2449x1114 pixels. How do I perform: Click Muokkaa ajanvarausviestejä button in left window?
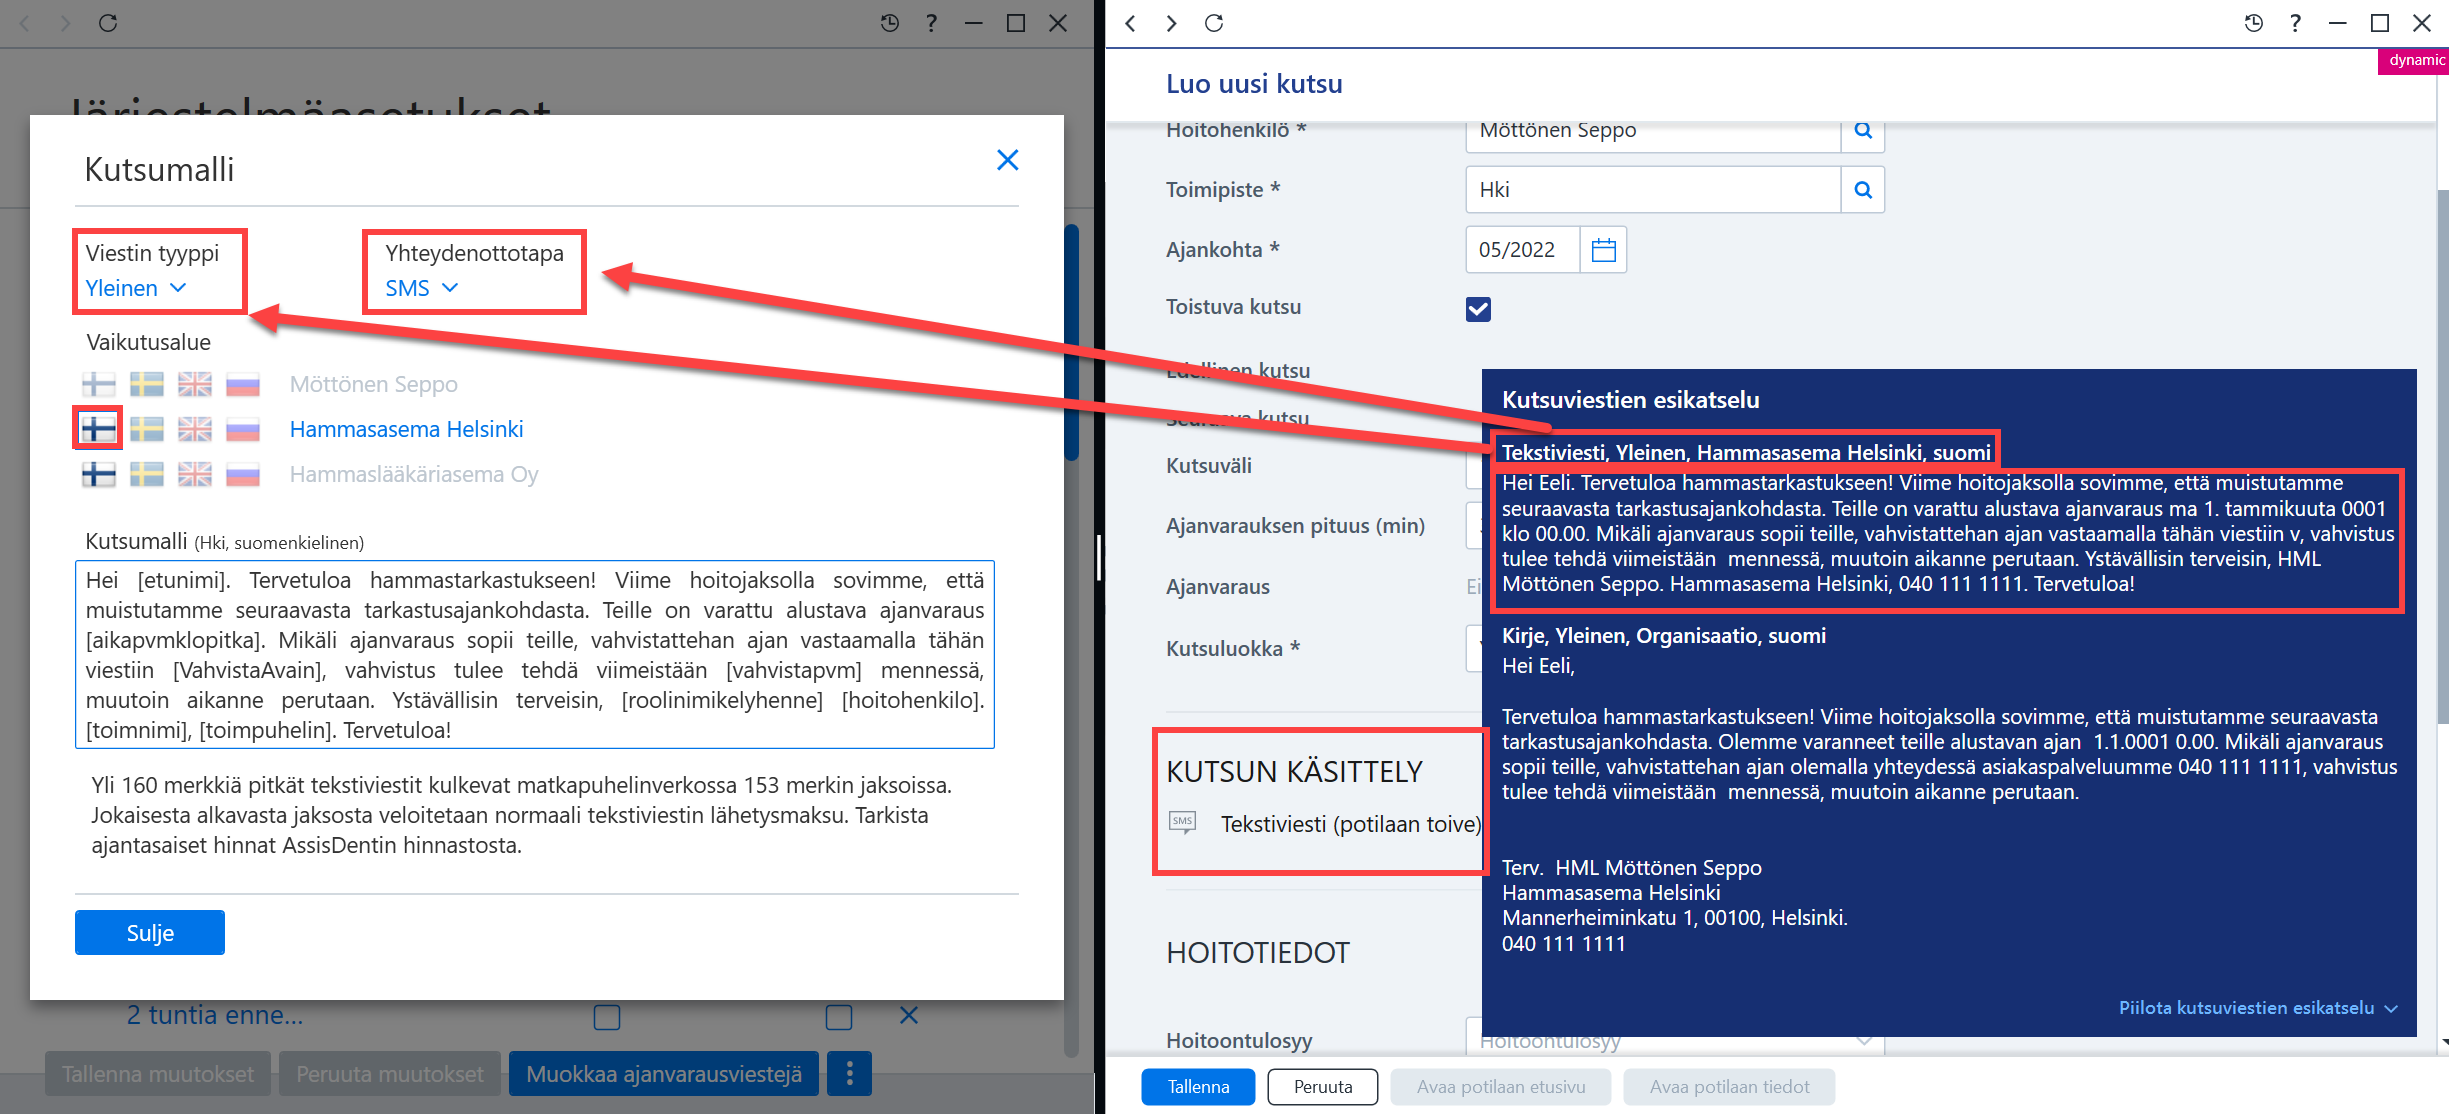[x=664, y=1074]
